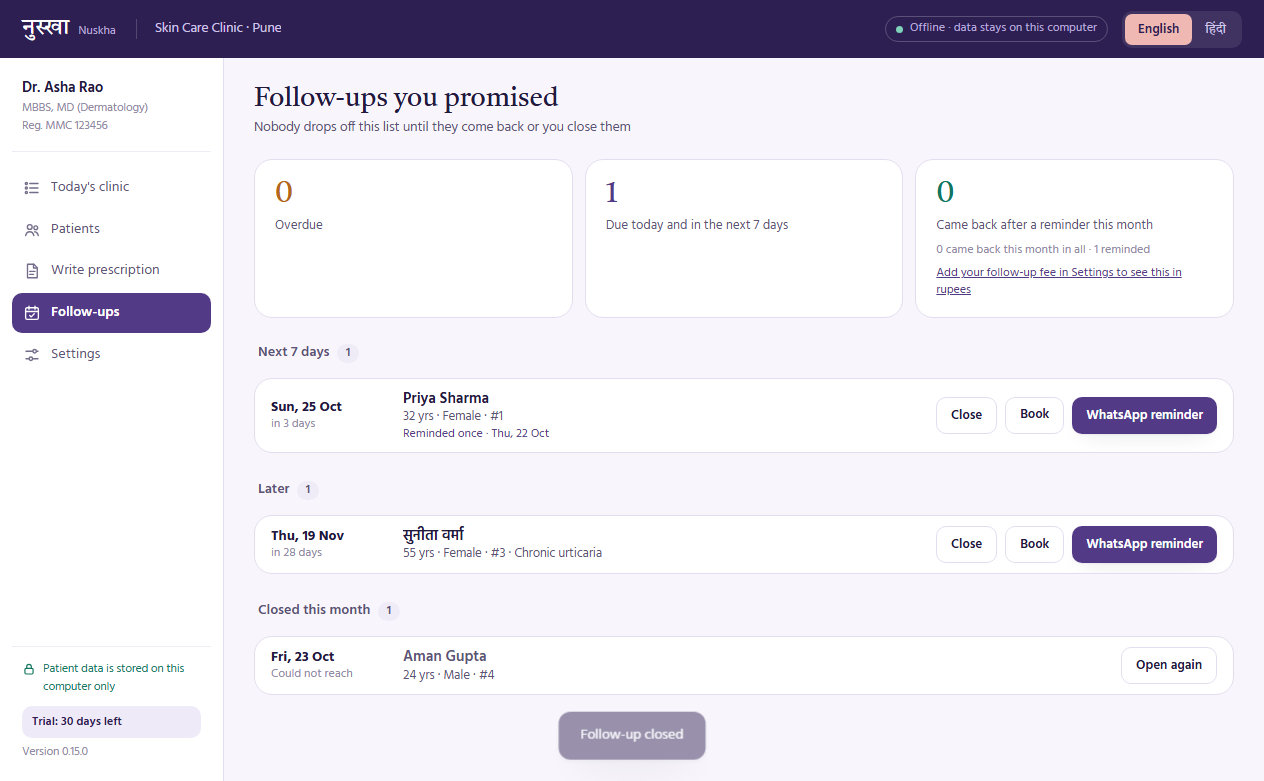Click patient name Aman Gupta

tap(445, 656)
